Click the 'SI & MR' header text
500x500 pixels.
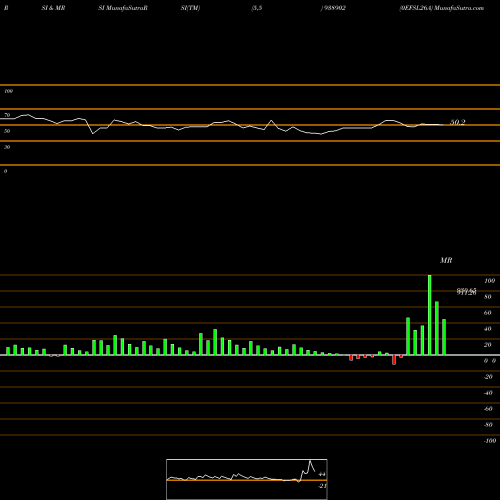53,8
